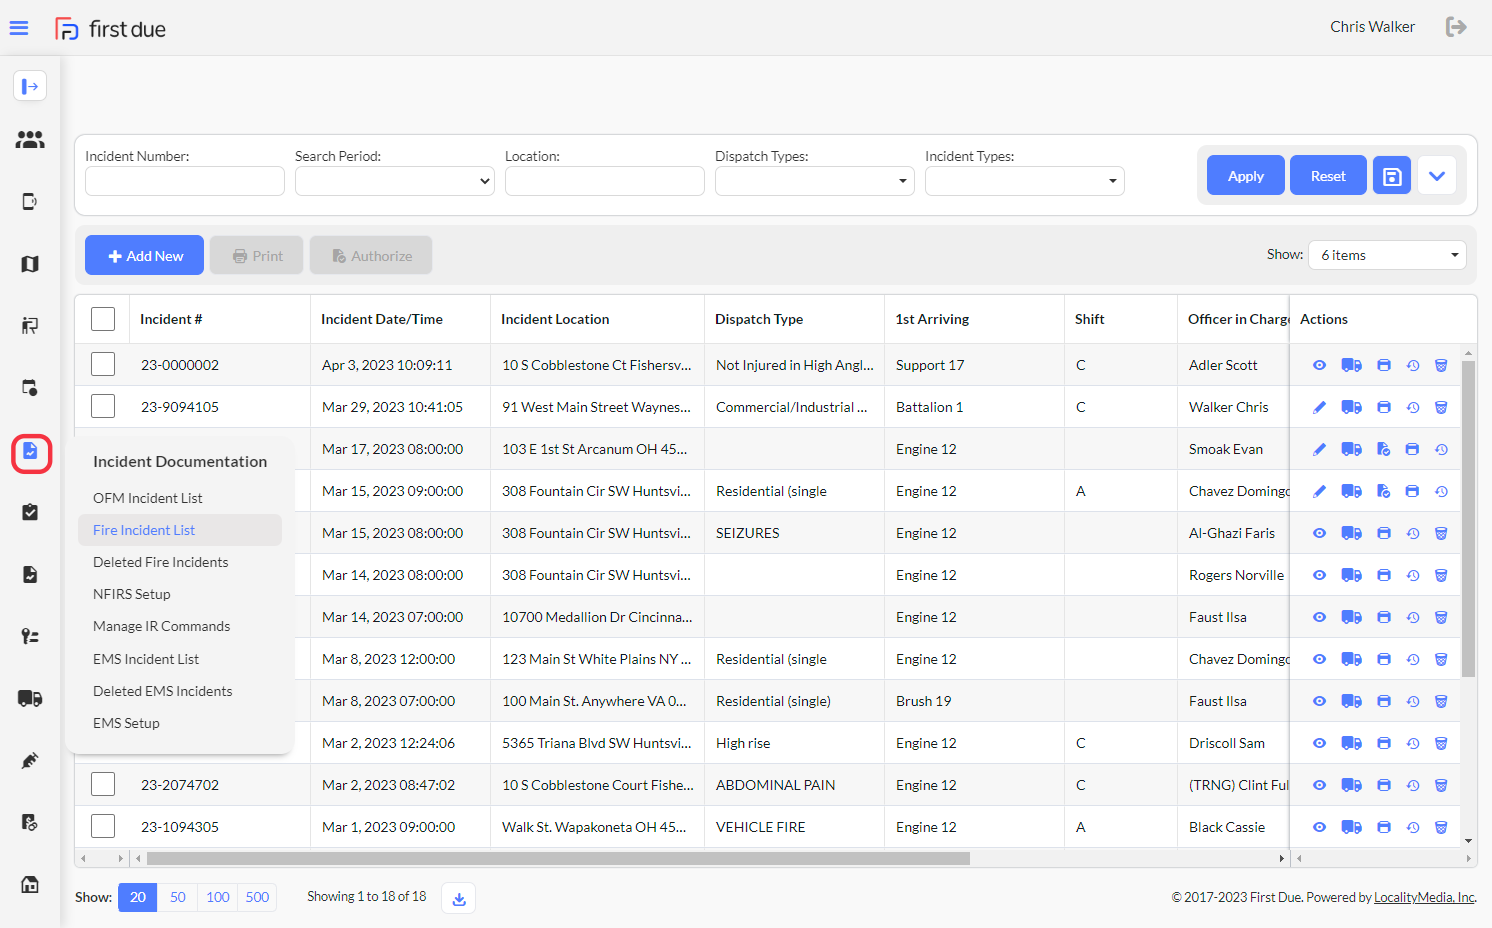Open history for Smoak Evan row

point(1441,449)
